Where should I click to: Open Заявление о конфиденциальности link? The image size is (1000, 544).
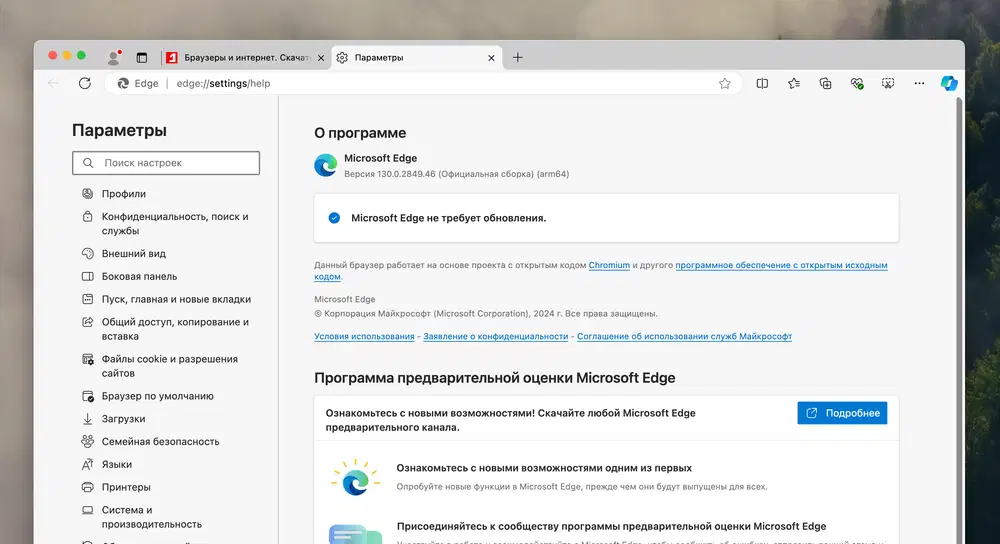tap(496, 337)
